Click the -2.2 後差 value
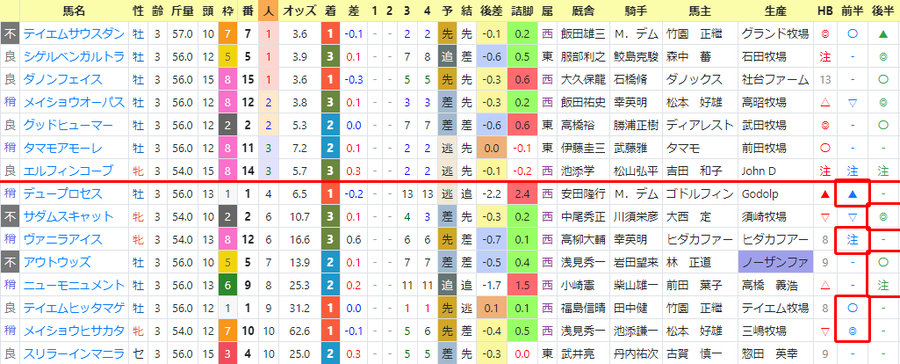 coord(490,194)
